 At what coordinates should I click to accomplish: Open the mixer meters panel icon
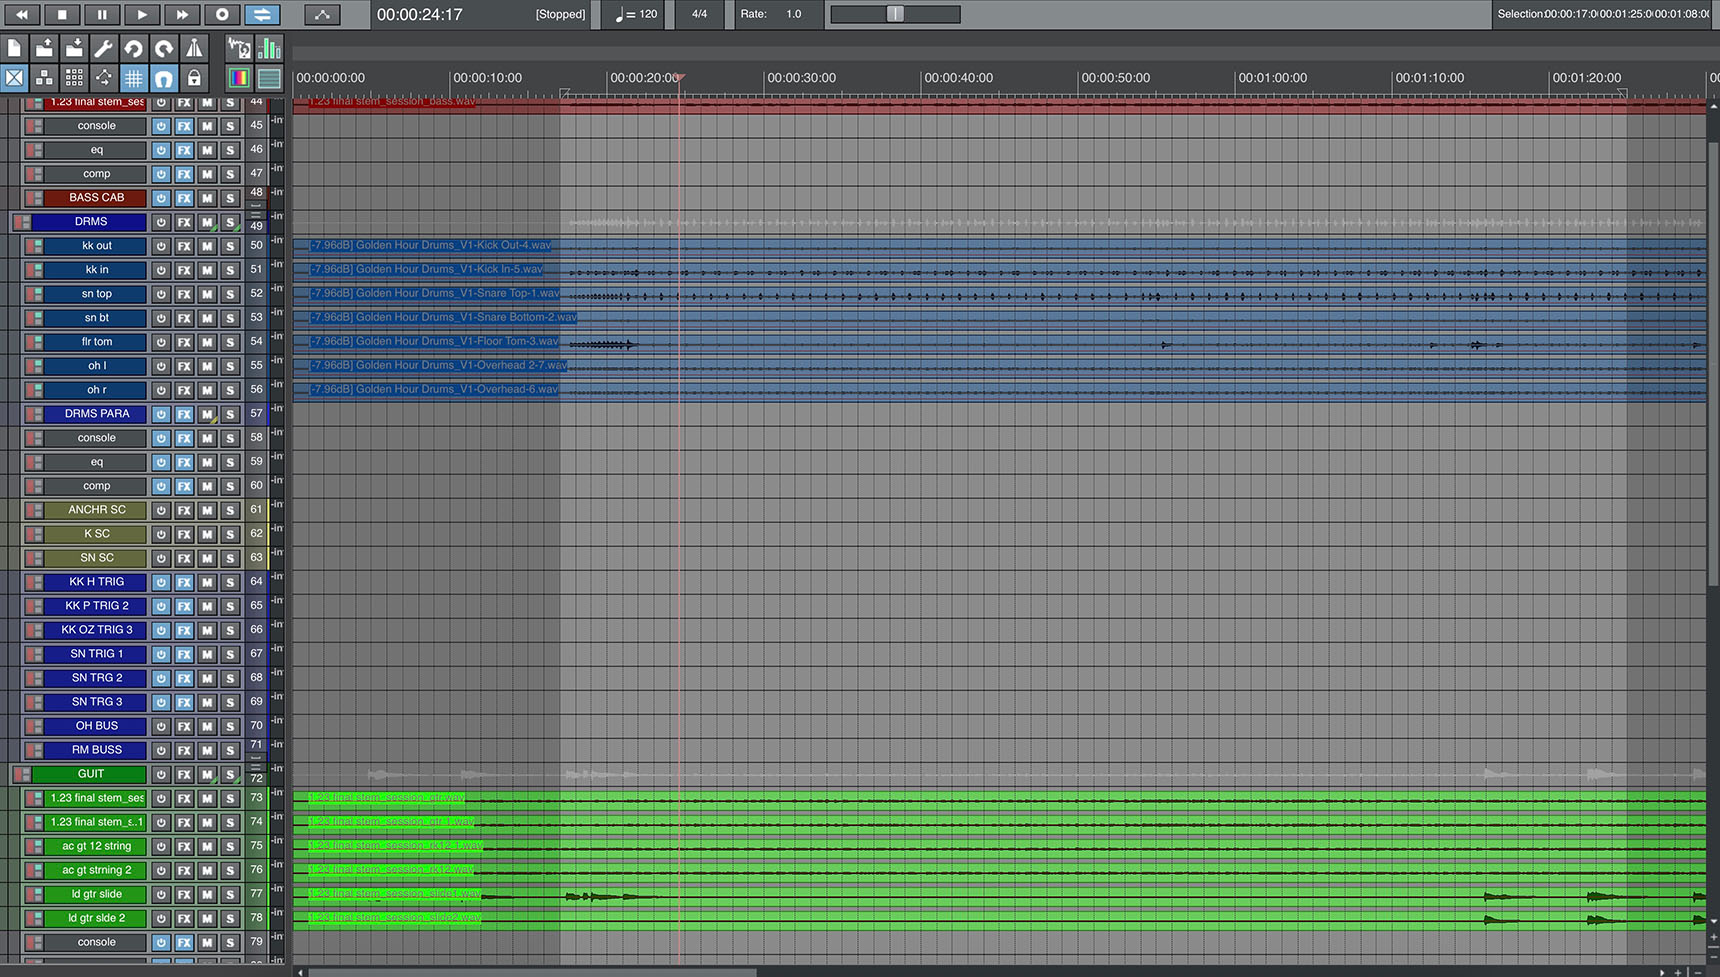(x=270, y=47)
